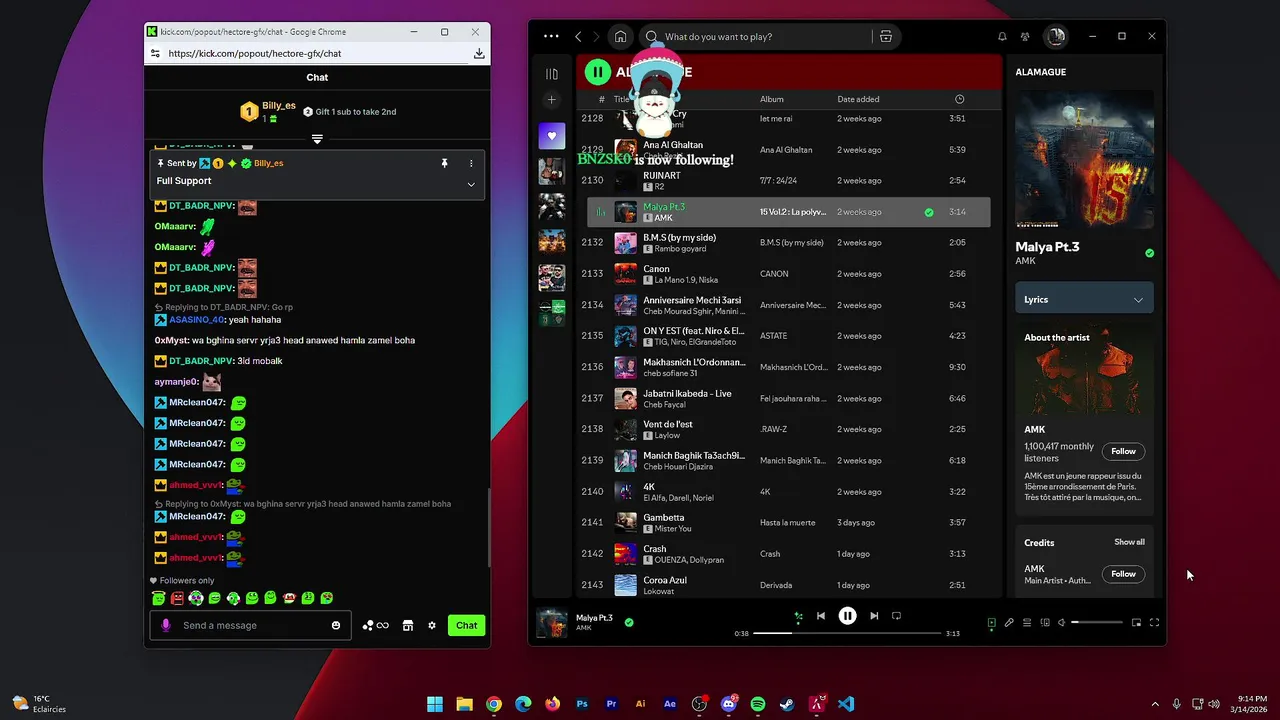
Task: Open Spotify Home
Action: (620, 37)
